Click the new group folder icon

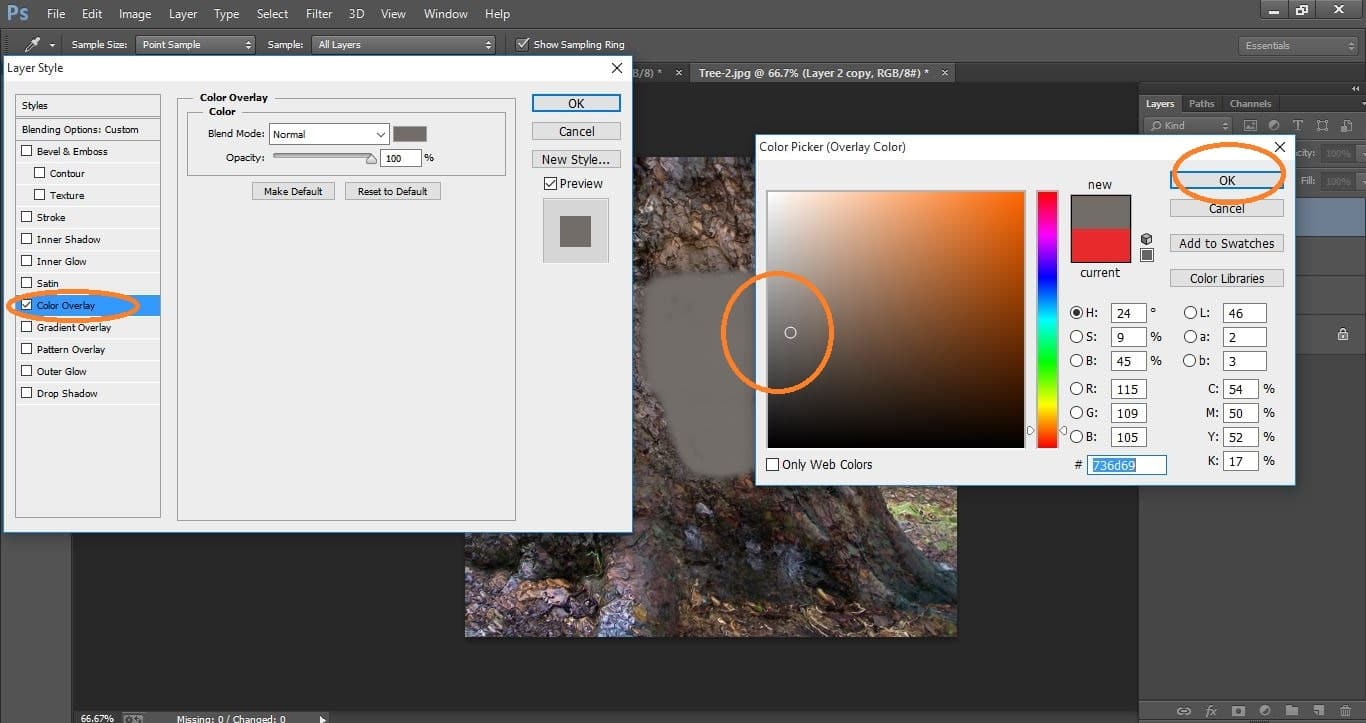click(x=1292, y=711)
